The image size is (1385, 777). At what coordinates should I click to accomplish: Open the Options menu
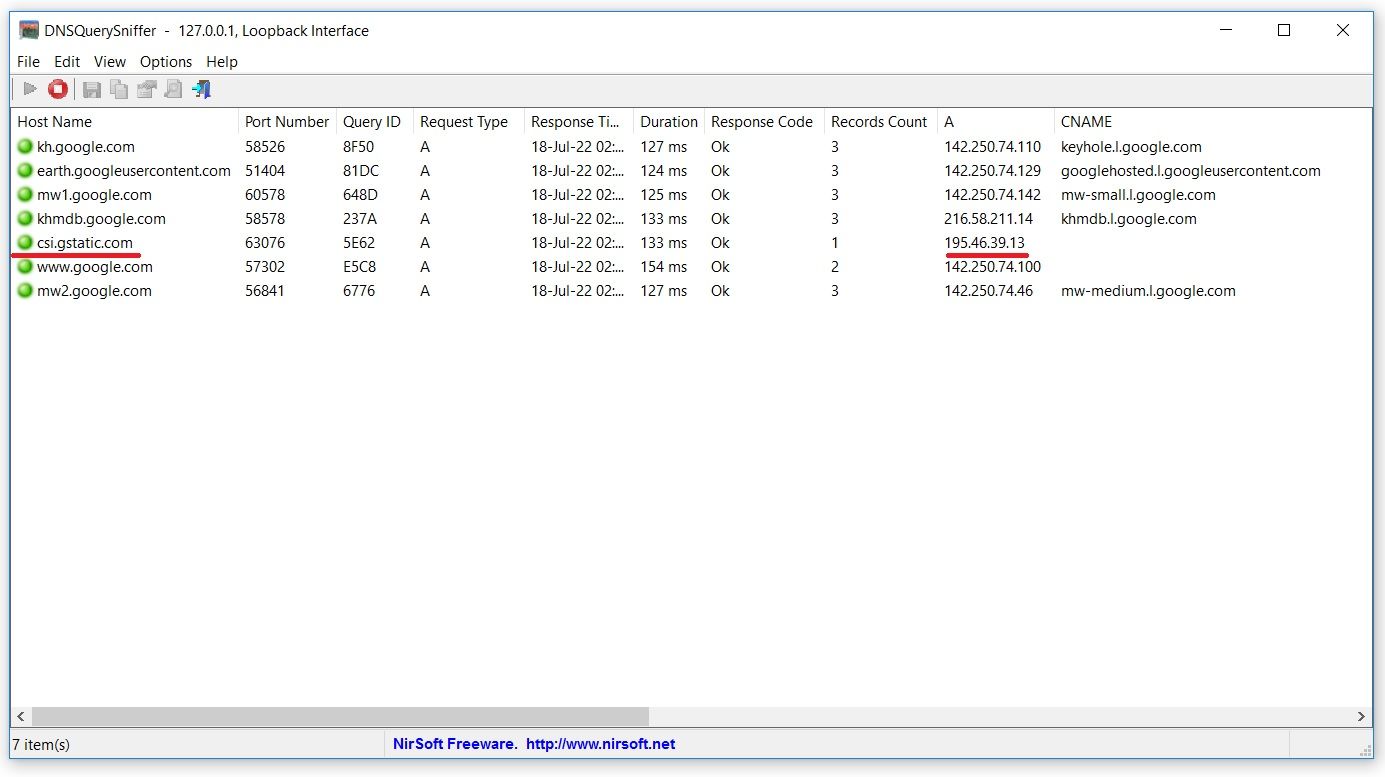pos(166,61)
